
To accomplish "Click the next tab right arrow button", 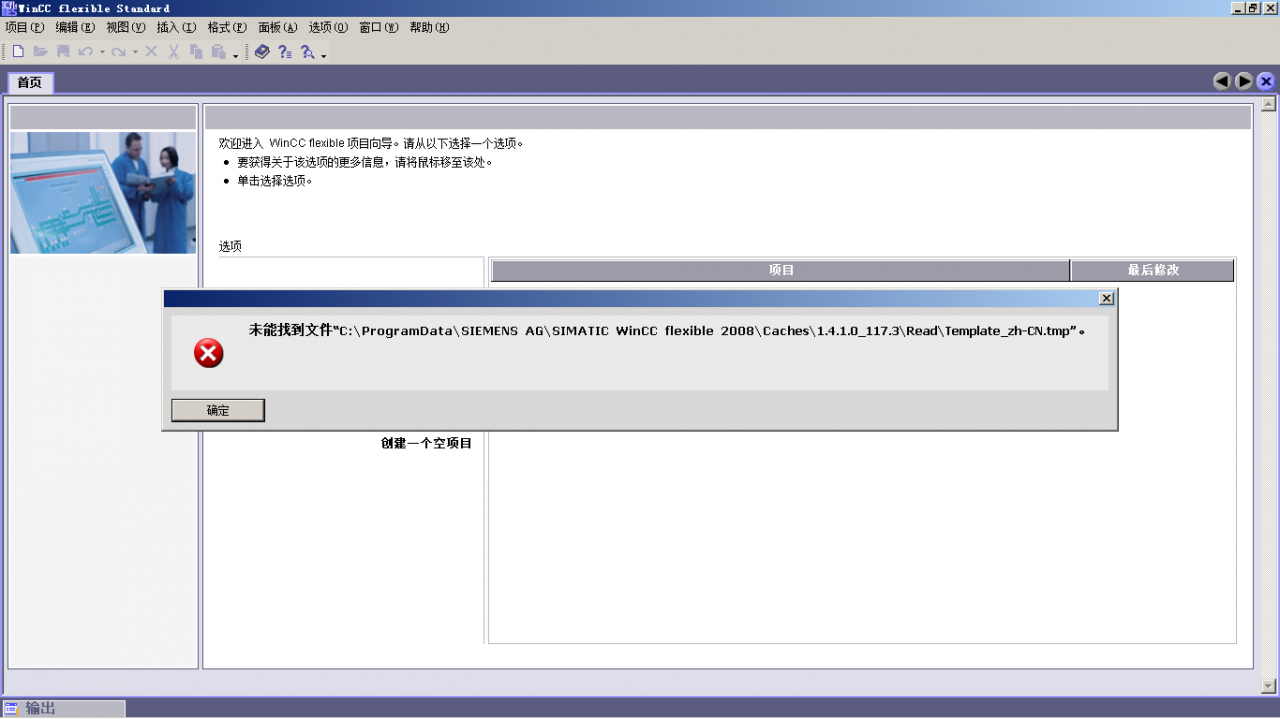I will coord(1244,82).
